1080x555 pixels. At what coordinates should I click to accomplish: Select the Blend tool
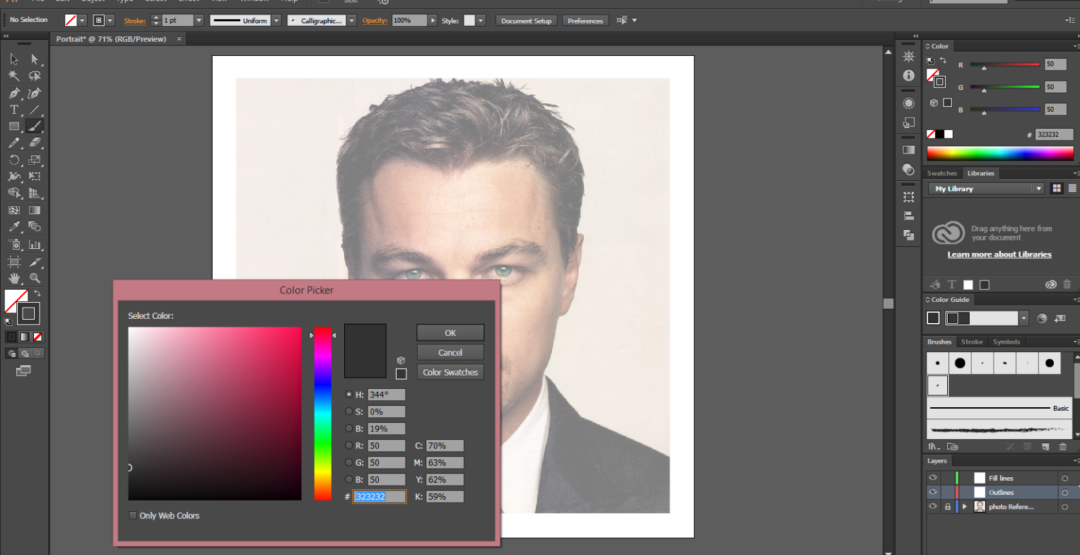pos(34,227)
